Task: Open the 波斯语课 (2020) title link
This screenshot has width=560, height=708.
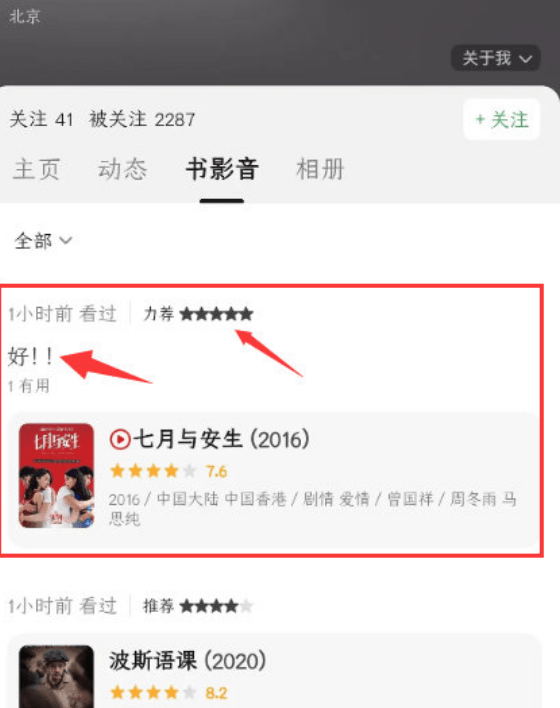Action: pyautogui.click(x=187, y=661)
